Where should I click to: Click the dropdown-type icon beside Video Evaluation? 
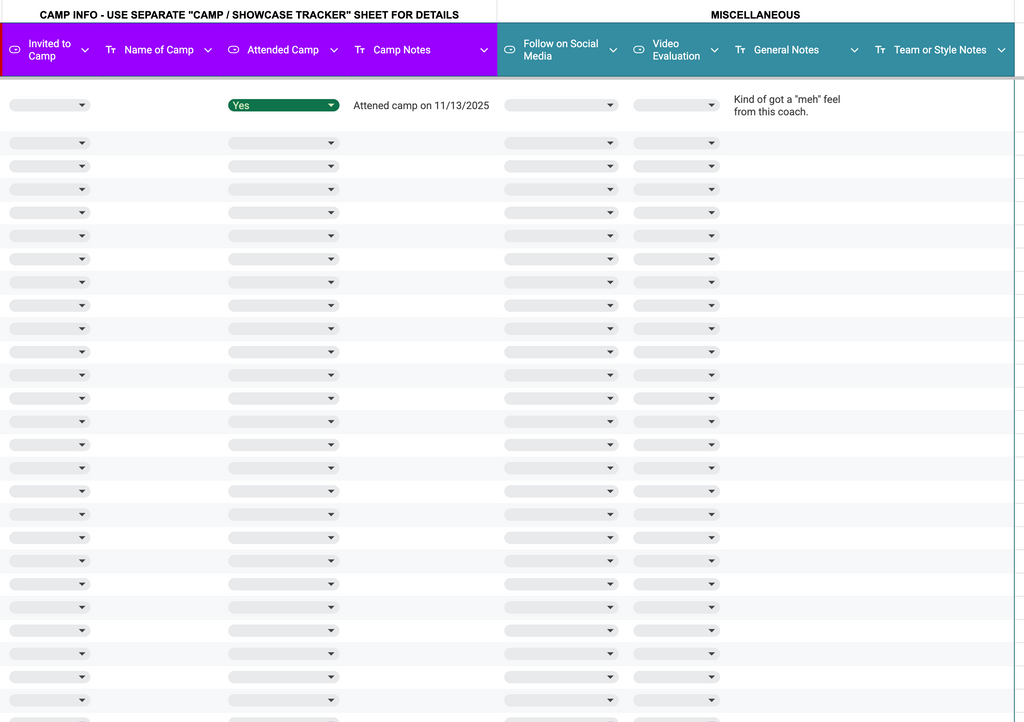coord(639,50)
